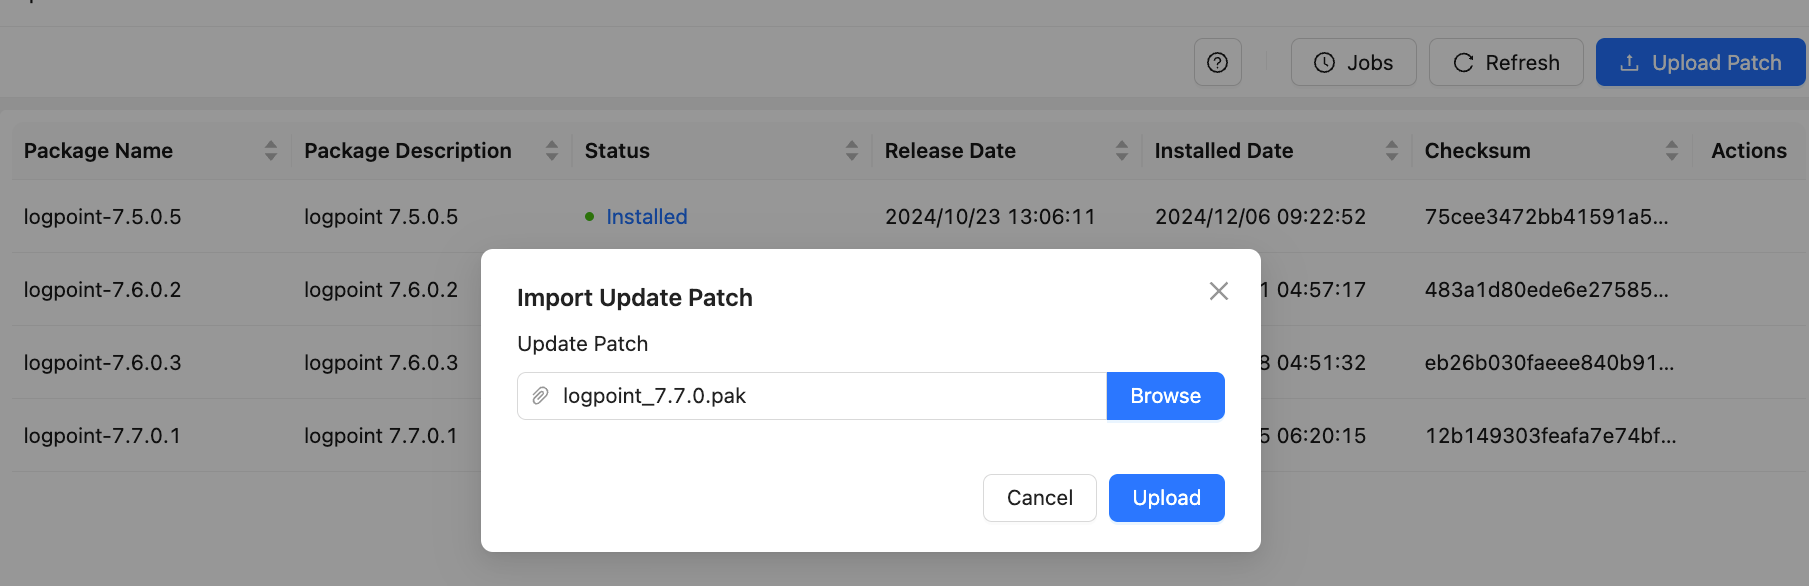The width and height of the screenshot is (1809, 586).
Task: Toggle sorting on the Status column
Action: (852, 150)
